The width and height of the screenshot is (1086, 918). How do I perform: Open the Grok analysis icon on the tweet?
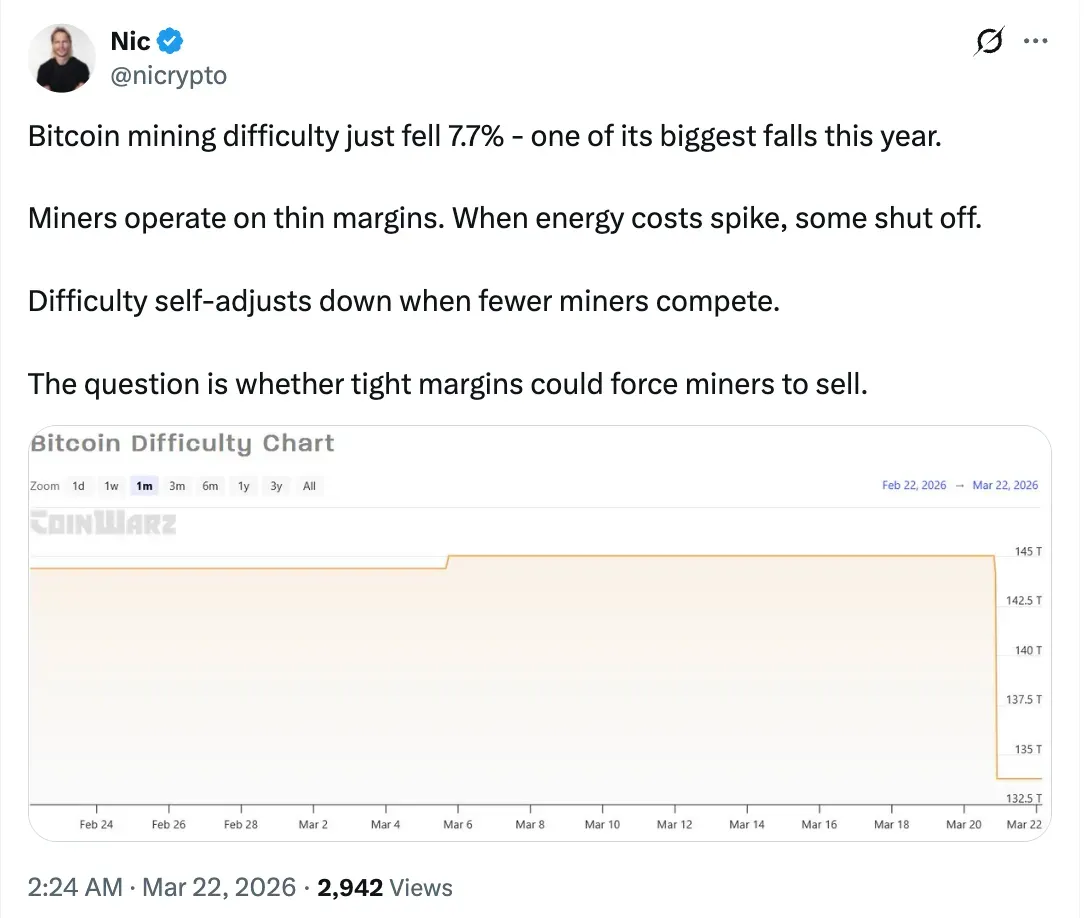(x=988, y=41)
